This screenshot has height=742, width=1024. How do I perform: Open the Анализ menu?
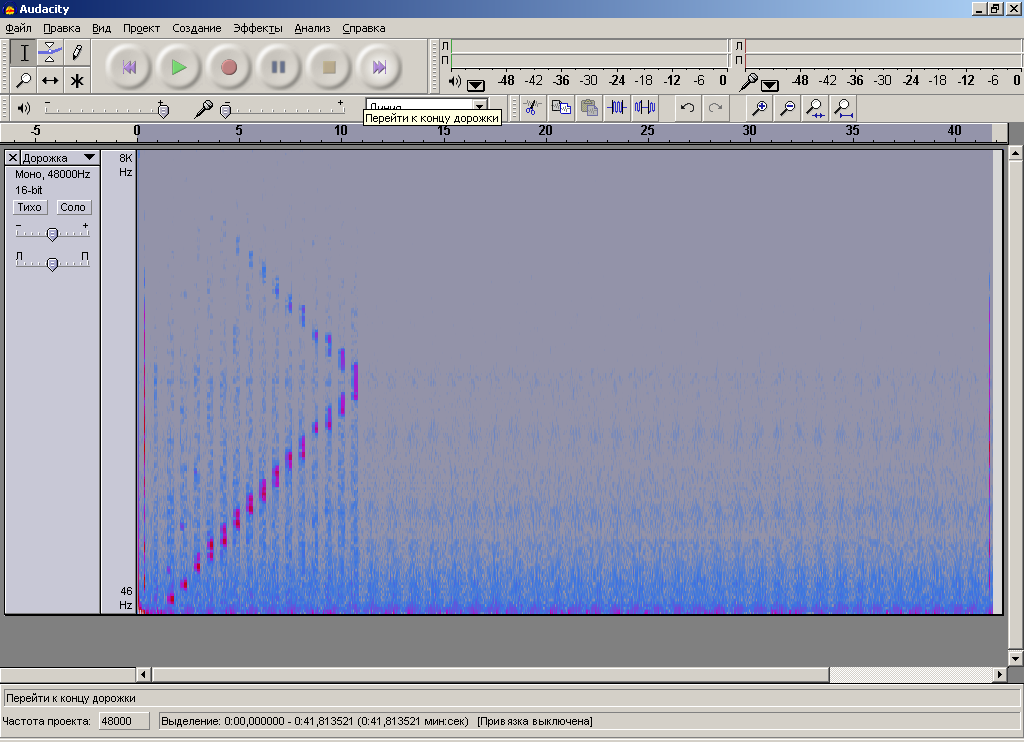click(312, 28)
